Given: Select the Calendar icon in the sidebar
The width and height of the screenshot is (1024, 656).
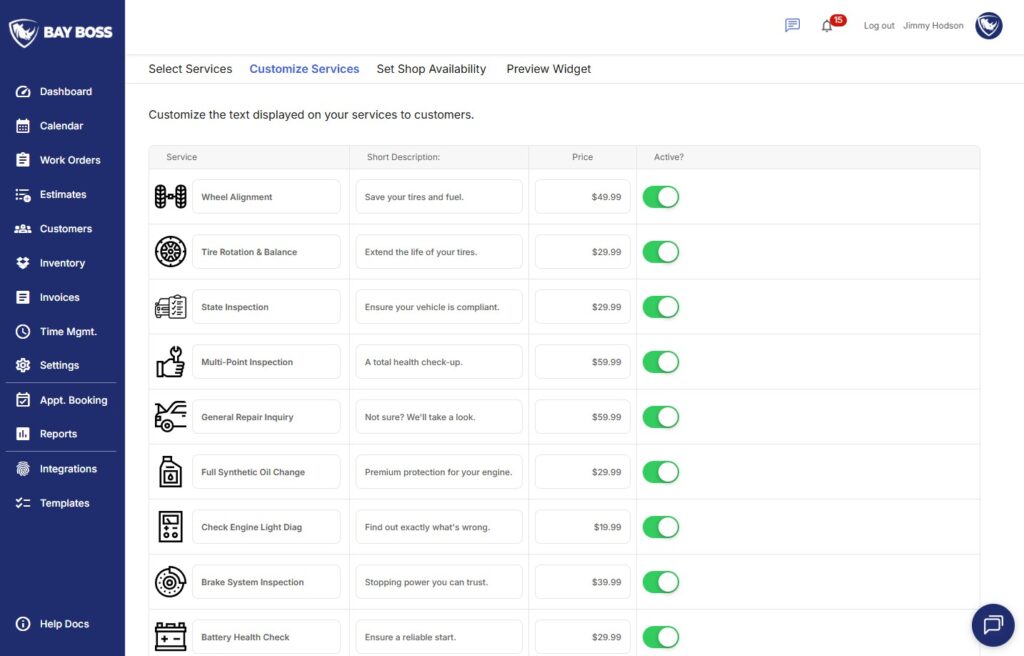Looking at the screenshot, I should [x=24, y=125].
